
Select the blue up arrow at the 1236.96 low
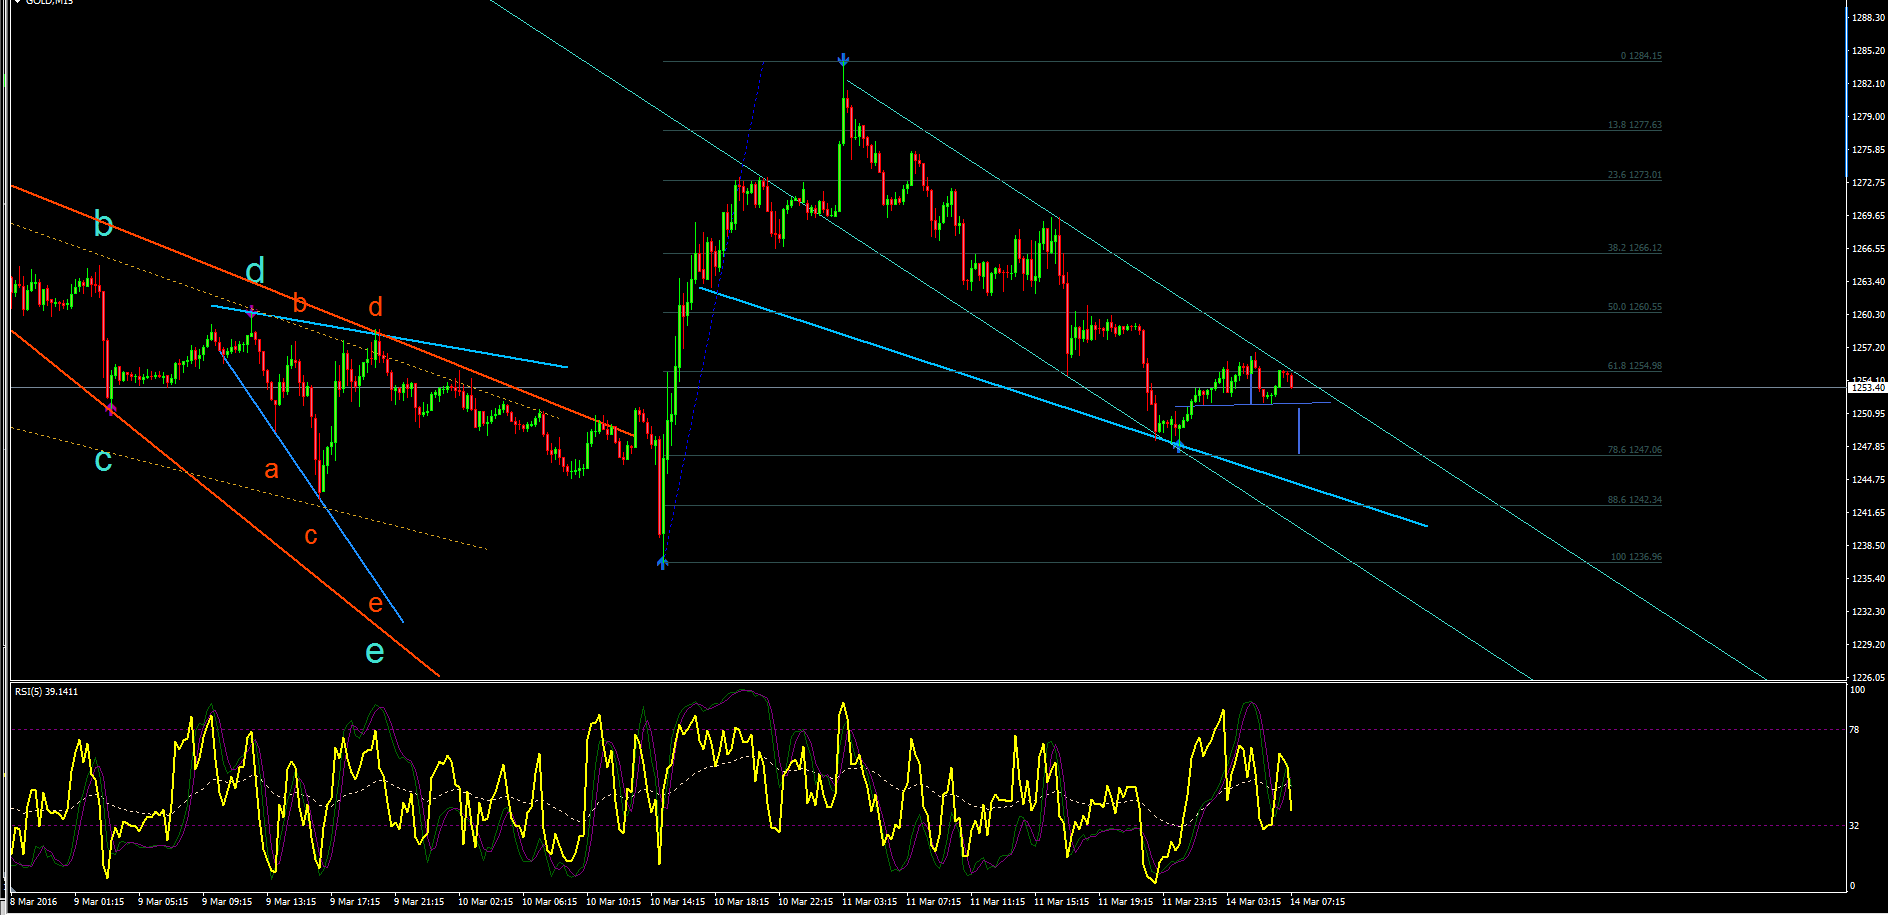coord(662,563)
